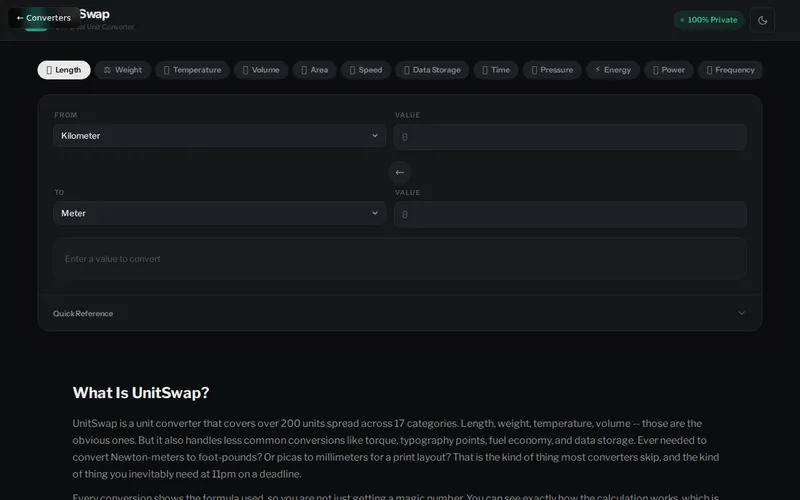Click the 'Enter a value to convert' result box
800x500 pixels.
point(399,259)
